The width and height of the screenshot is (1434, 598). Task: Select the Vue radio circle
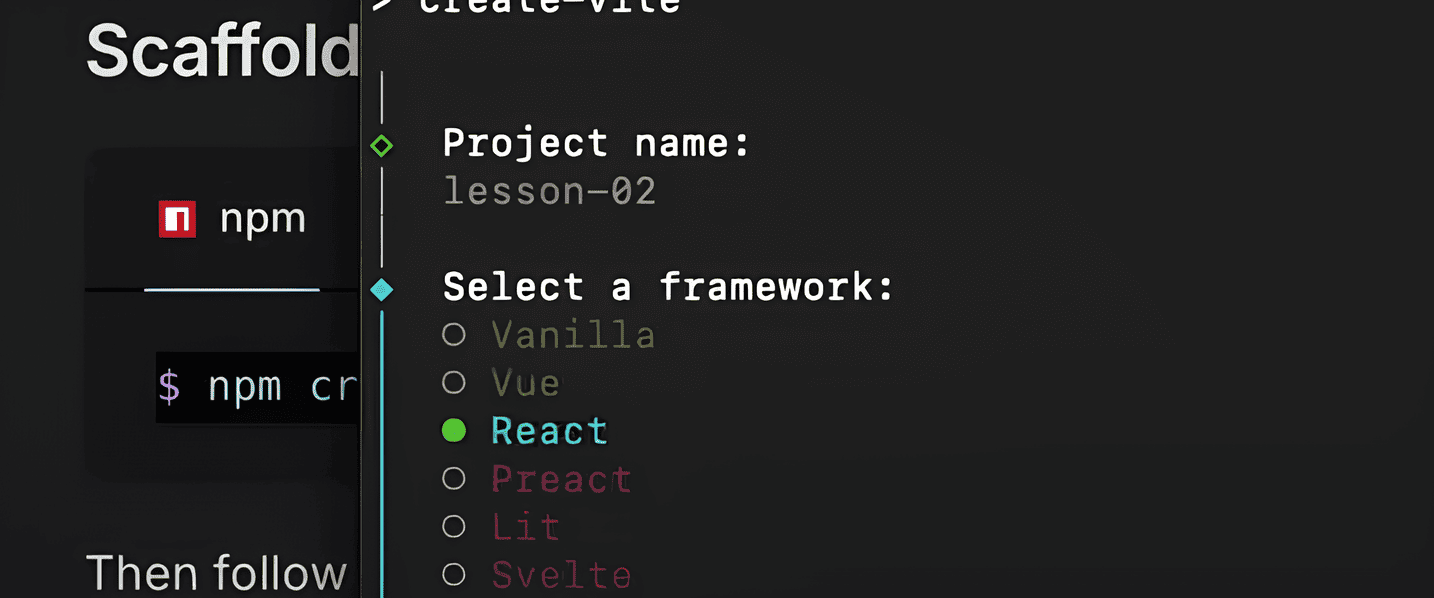(454, 382)
